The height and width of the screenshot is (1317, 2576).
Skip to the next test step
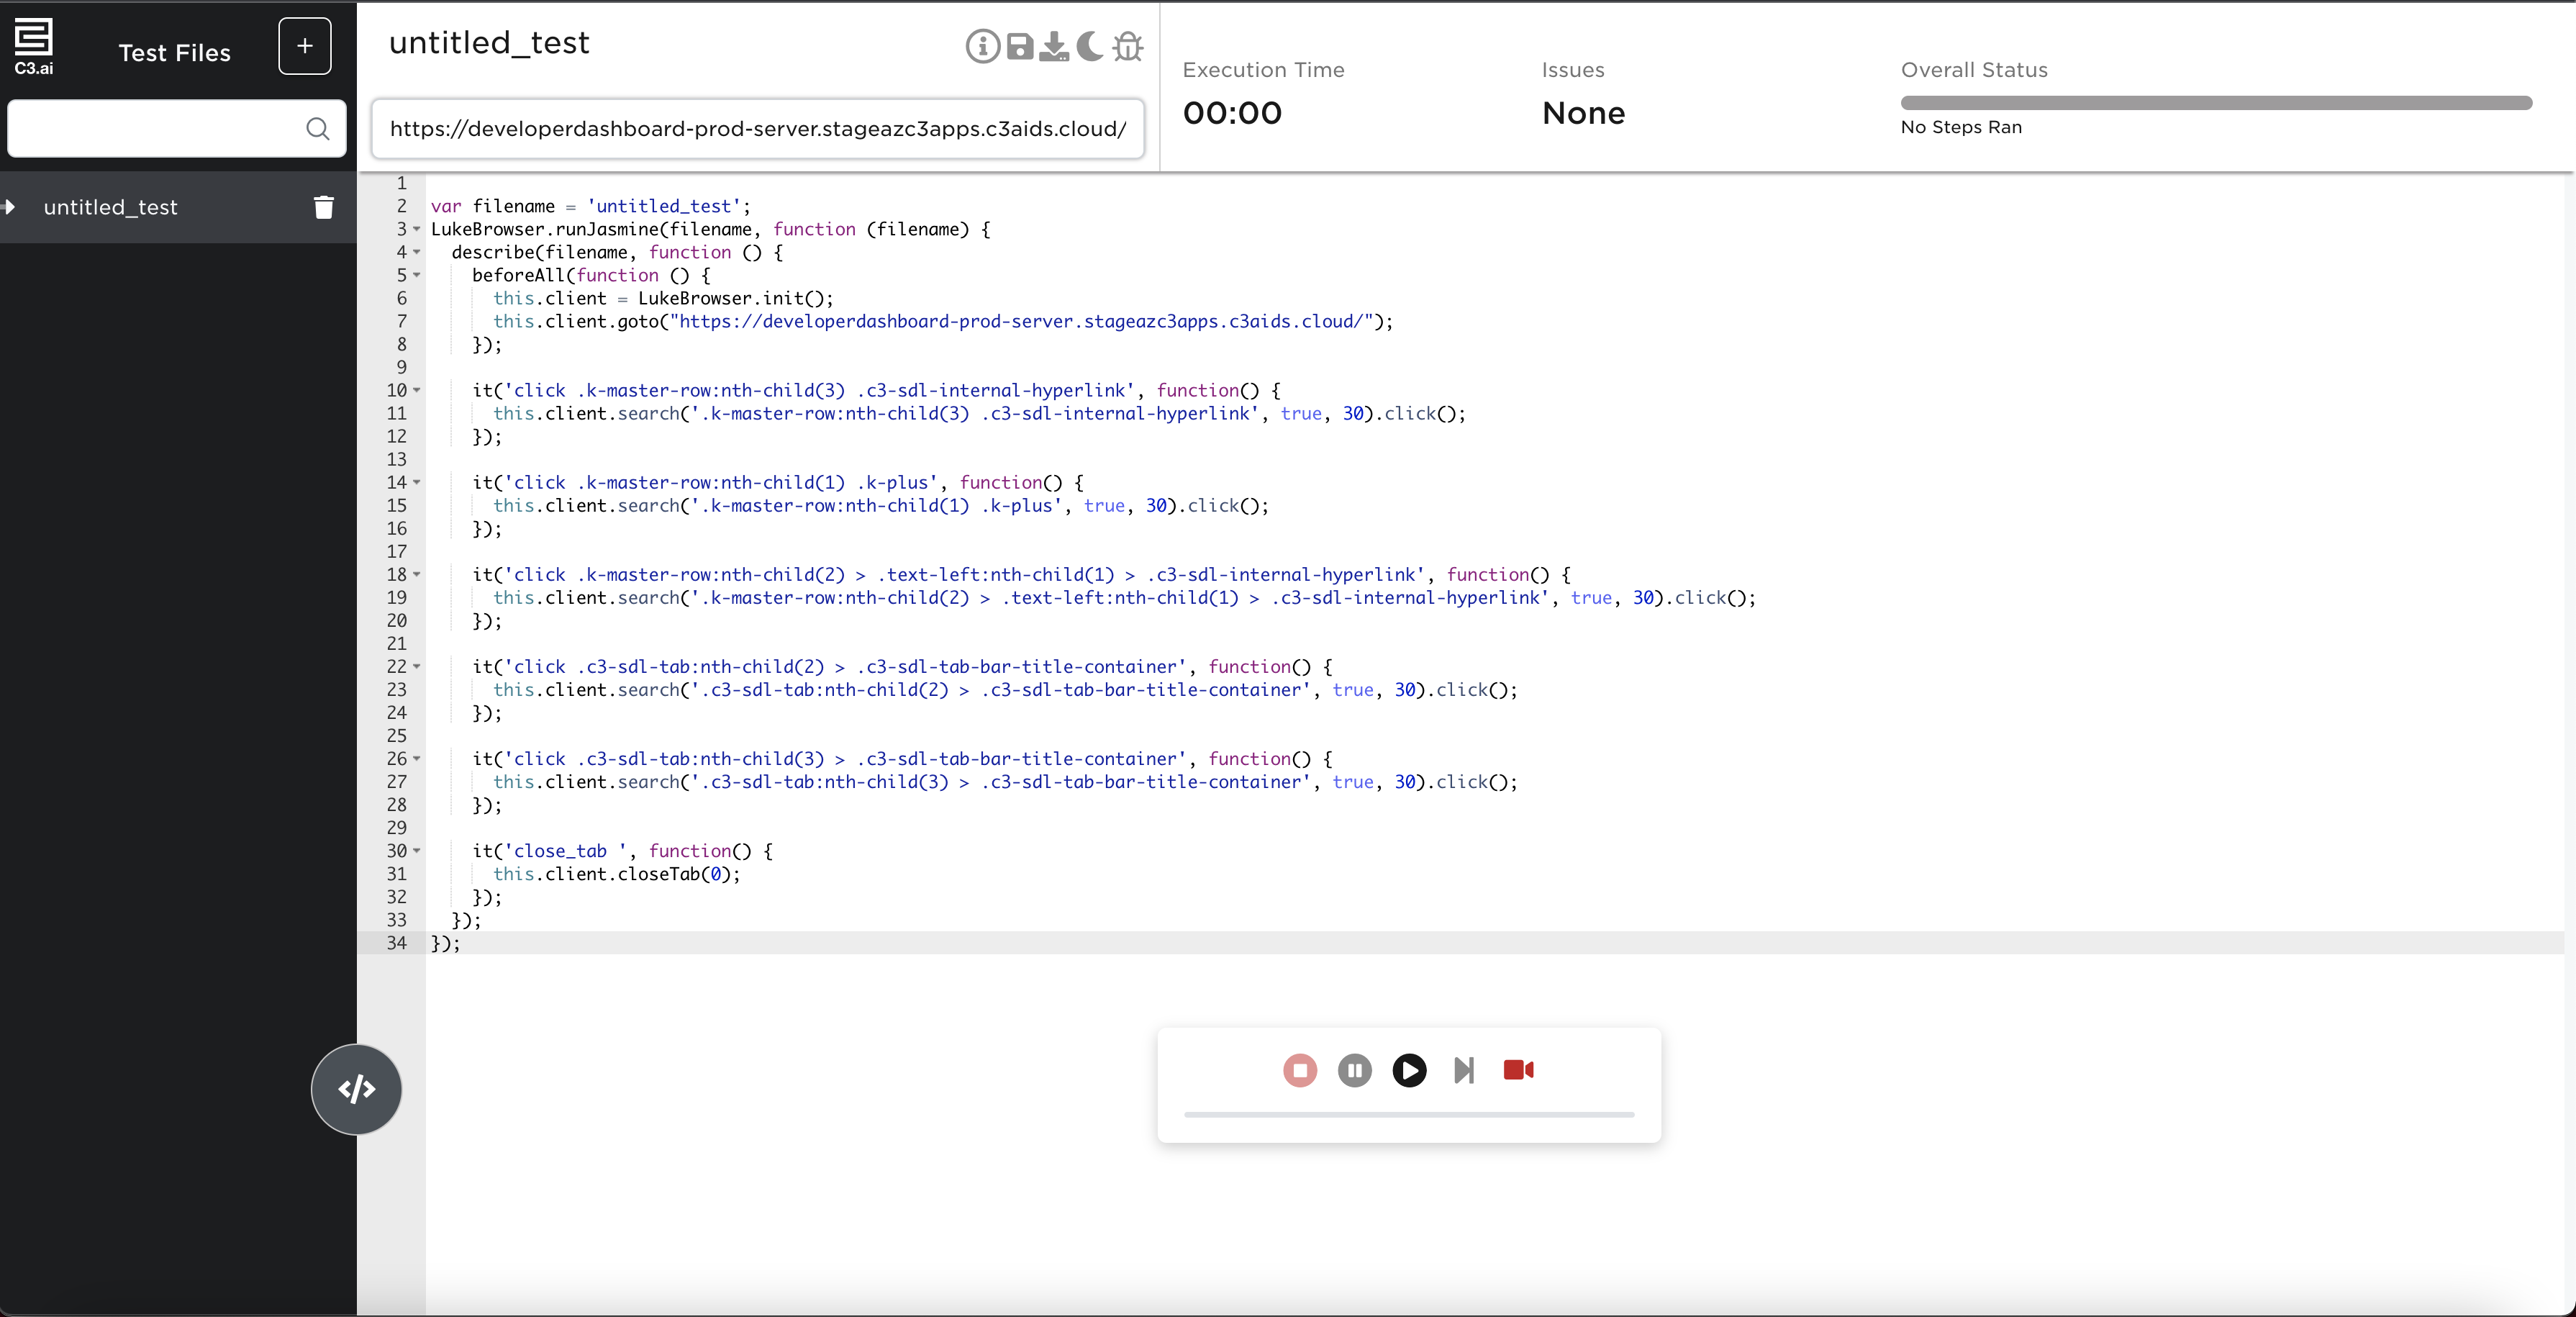(x=1463, y=1070)
